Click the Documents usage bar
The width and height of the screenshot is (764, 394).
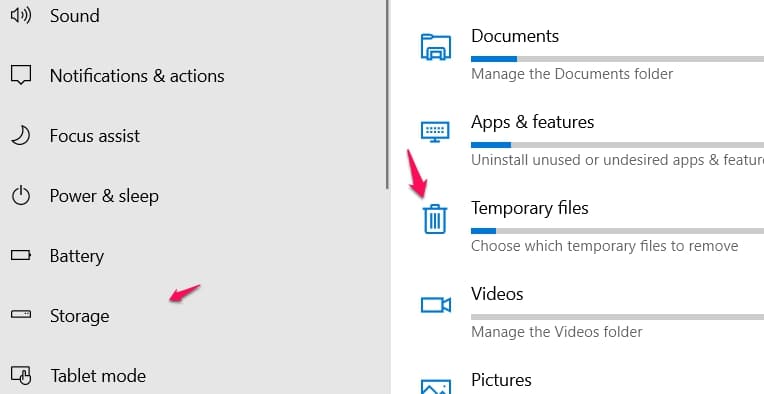coord(617,59)
